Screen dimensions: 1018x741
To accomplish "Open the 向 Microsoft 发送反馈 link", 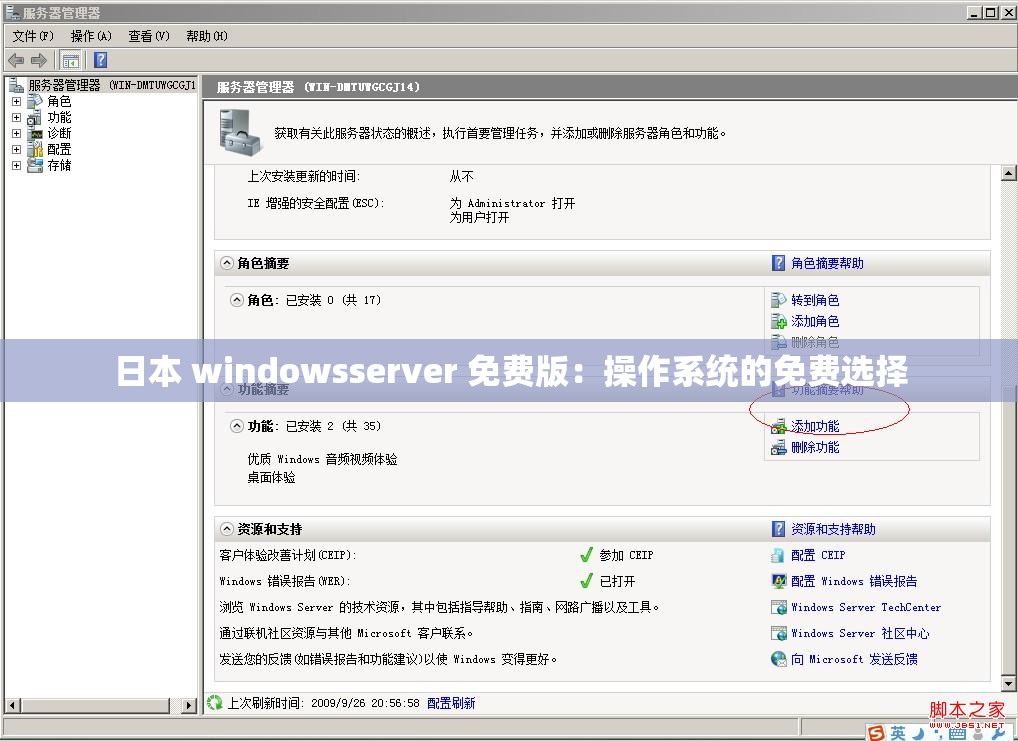I will [854, 659].
